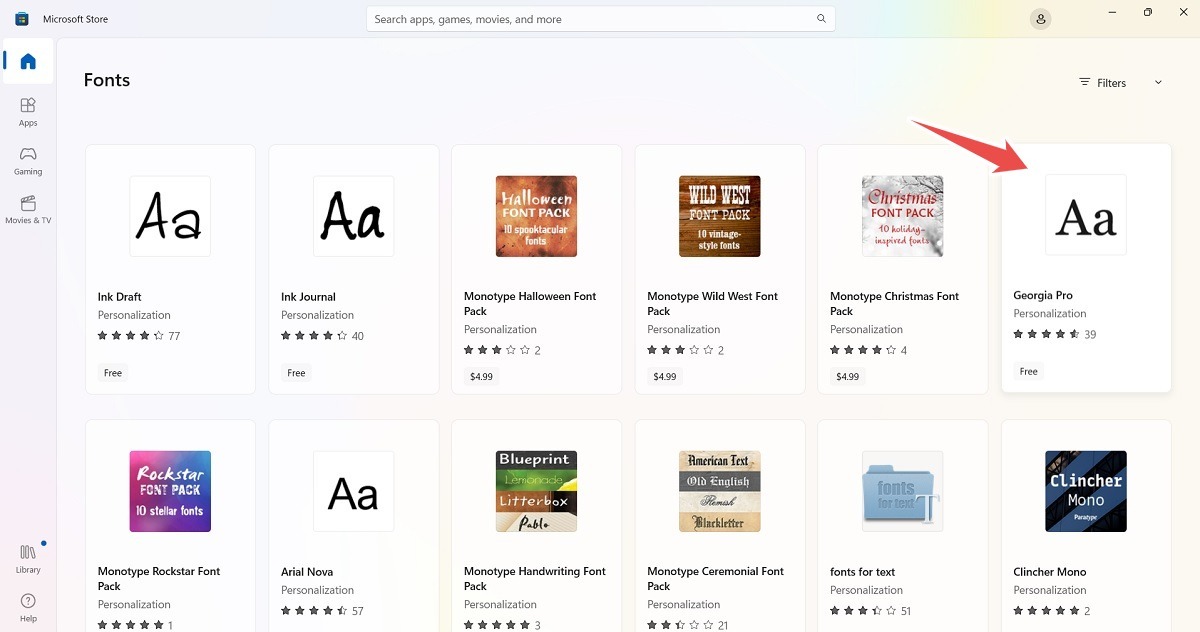Click the $4.99 price on Halloween Font Pack
This screenshot has height=632, width=1200.
click(481, 376)
